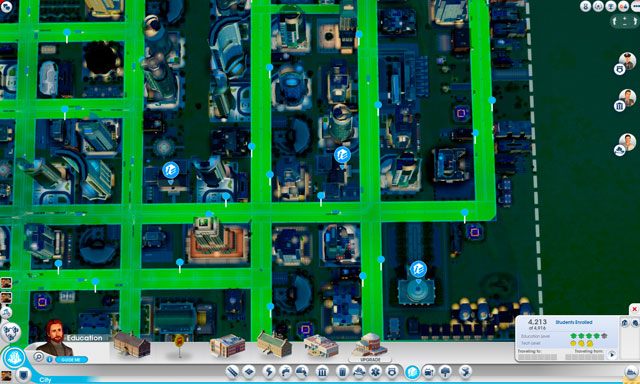The height and width of the screenshot is (384, 640).
Task: Open the Waste Disposal trash can icon
Action: point(343,372)
